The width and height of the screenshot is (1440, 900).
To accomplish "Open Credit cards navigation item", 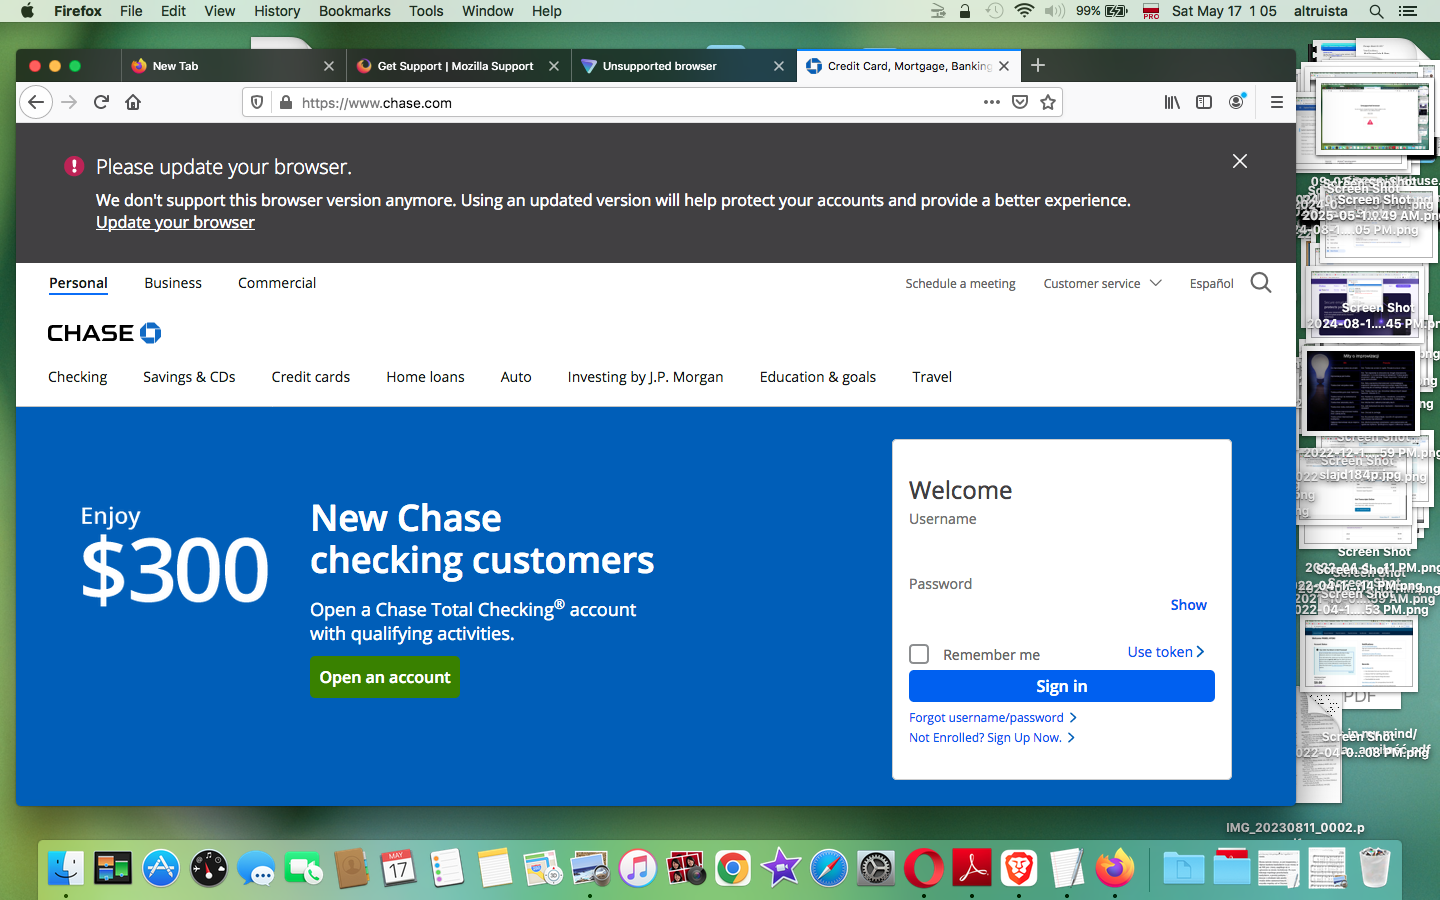I will point(311,377).
